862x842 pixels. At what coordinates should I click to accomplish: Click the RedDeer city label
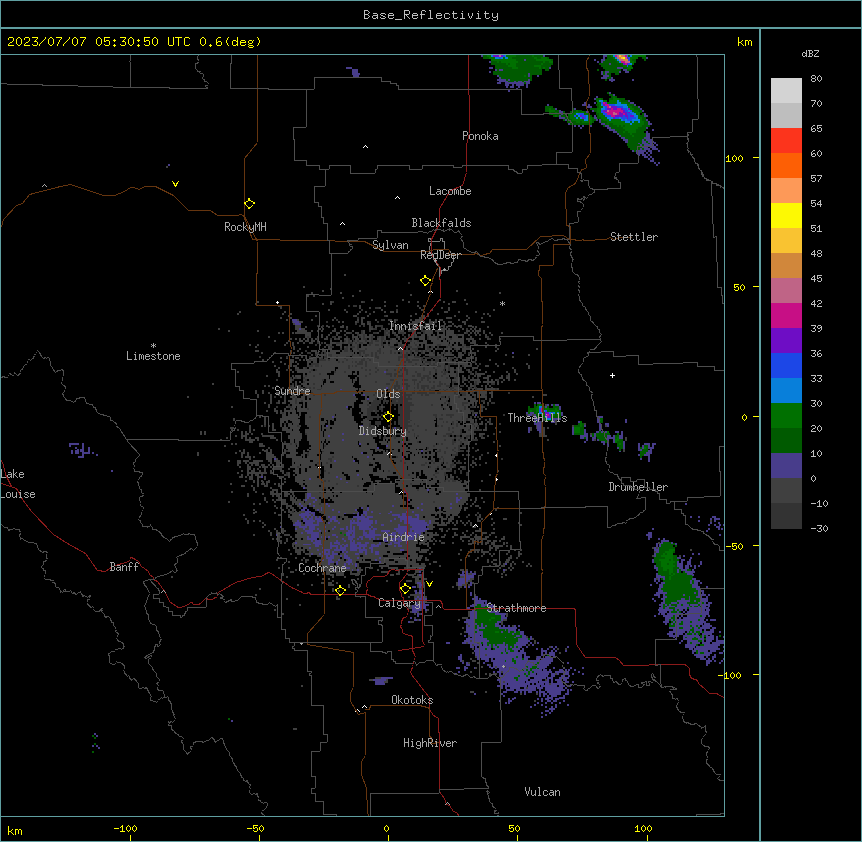(x=440, y=255)
